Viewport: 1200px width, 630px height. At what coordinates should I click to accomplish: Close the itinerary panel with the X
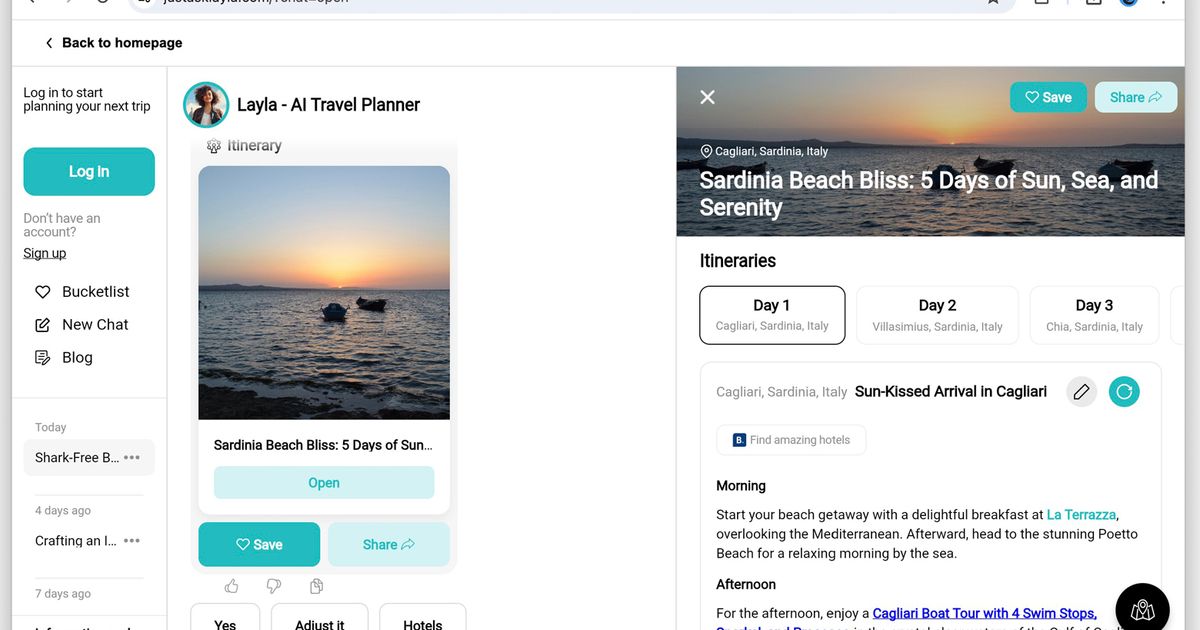tap(708, 97)
